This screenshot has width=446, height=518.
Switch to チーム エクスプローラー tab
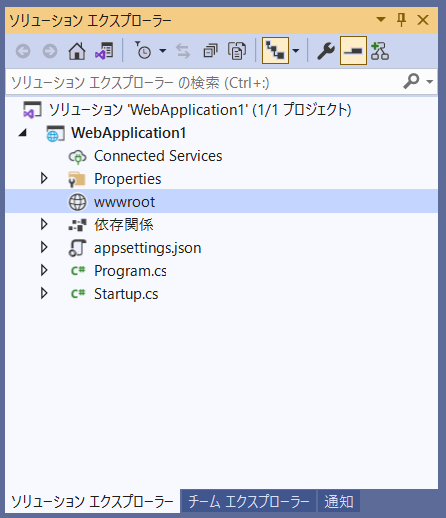pyautogui.click(x=249, y=501)
